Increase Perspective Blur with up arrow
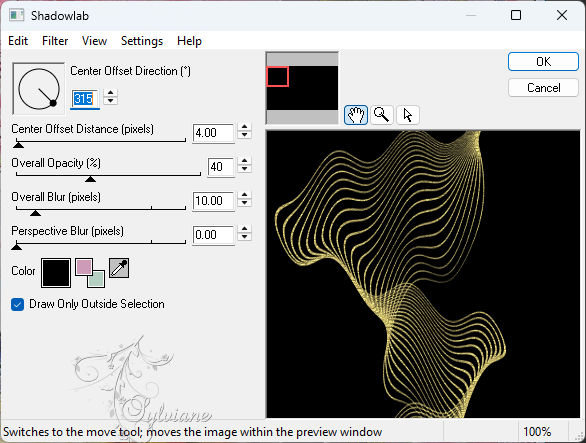Image resolution: width=586 pixels, height=443 pixels. [245, 229]
